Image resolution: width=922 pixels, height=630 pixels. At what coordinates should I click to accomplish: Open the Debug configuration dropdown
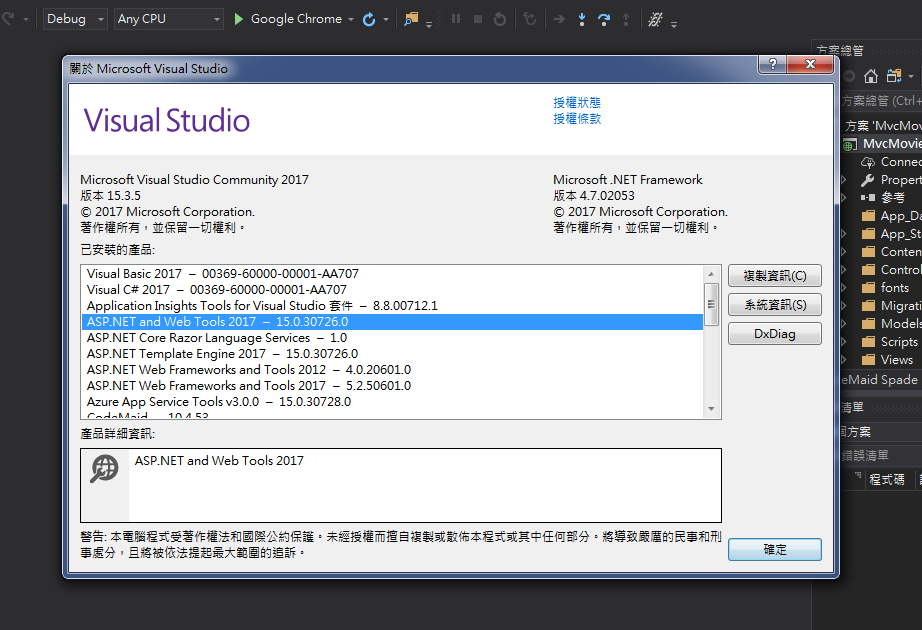(x=76, y=19)
